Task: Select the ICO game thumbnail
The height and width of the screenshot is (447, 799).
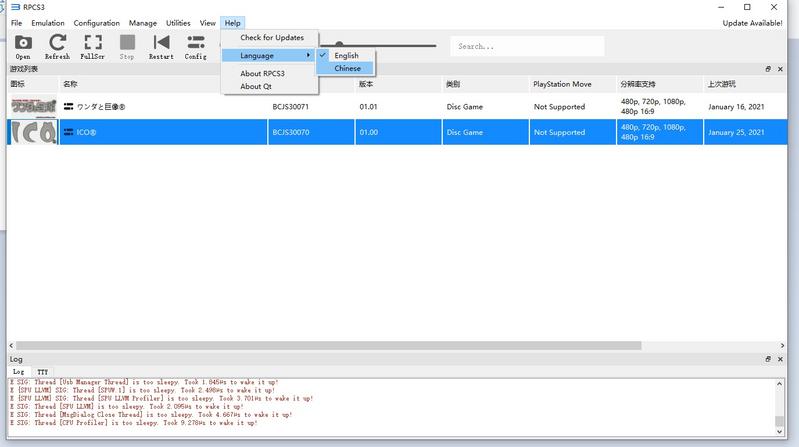Action: 34,132
